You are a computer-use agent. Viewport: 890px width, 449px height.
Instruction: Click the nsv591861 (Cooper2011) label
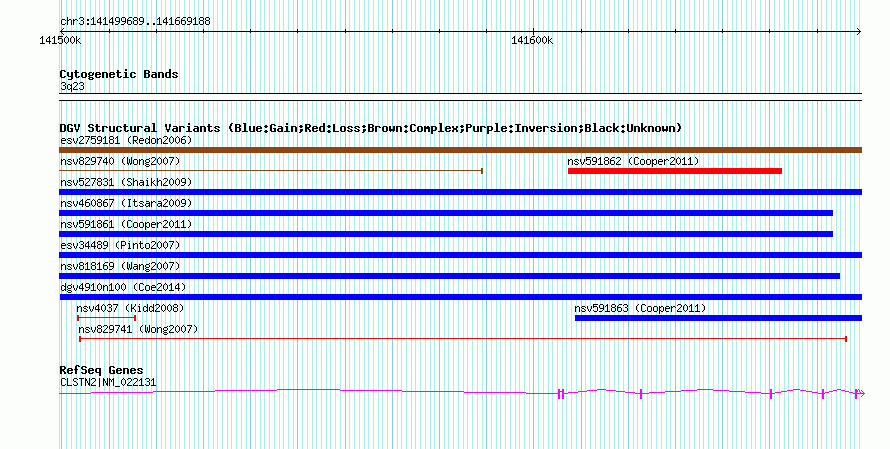[126, 224]
